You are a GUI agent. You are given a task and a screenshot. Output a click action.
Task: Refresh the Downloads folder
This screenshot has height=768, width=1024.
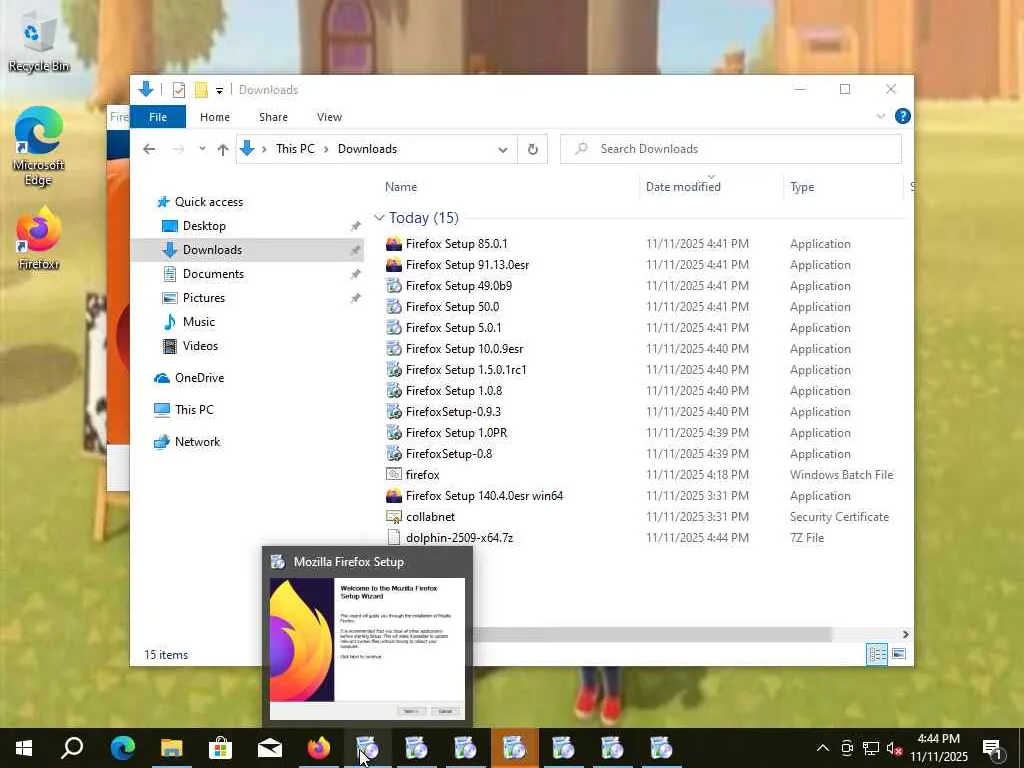(x=533, y=149)
